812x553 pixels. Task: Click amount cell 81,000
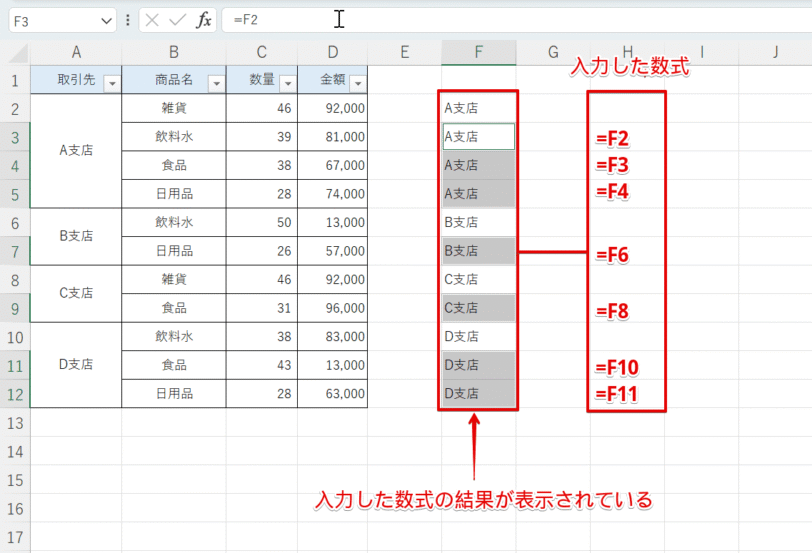[x=333, y=137]
